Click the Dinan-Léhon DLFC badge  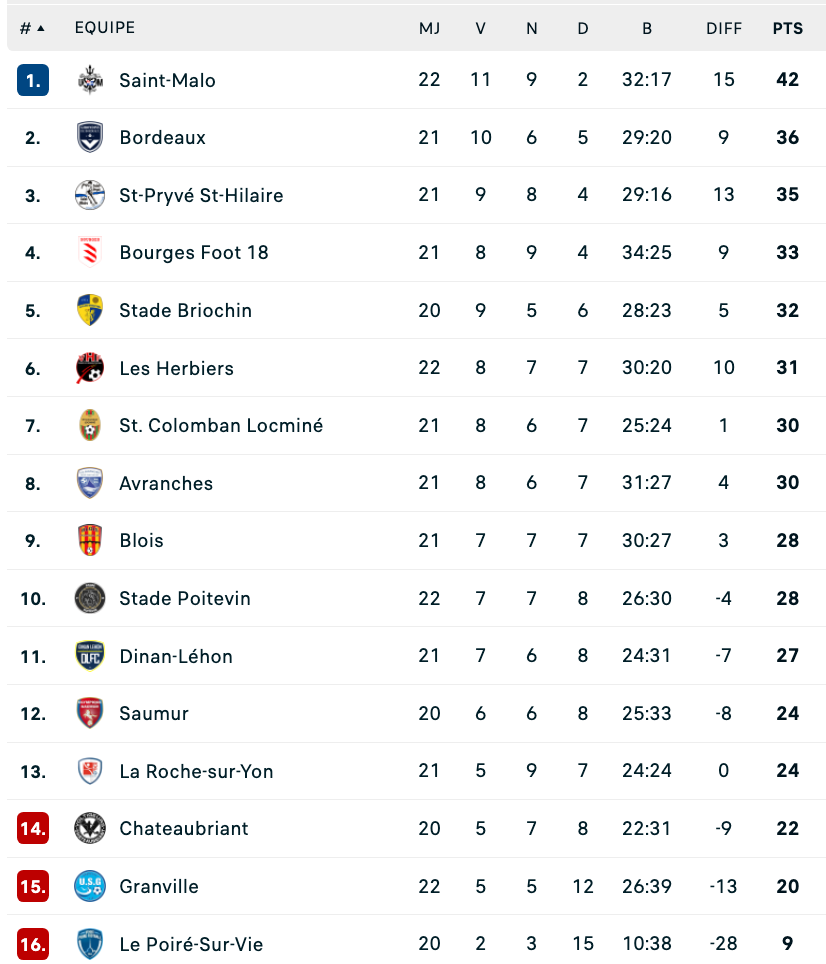[x=90, y=656]
